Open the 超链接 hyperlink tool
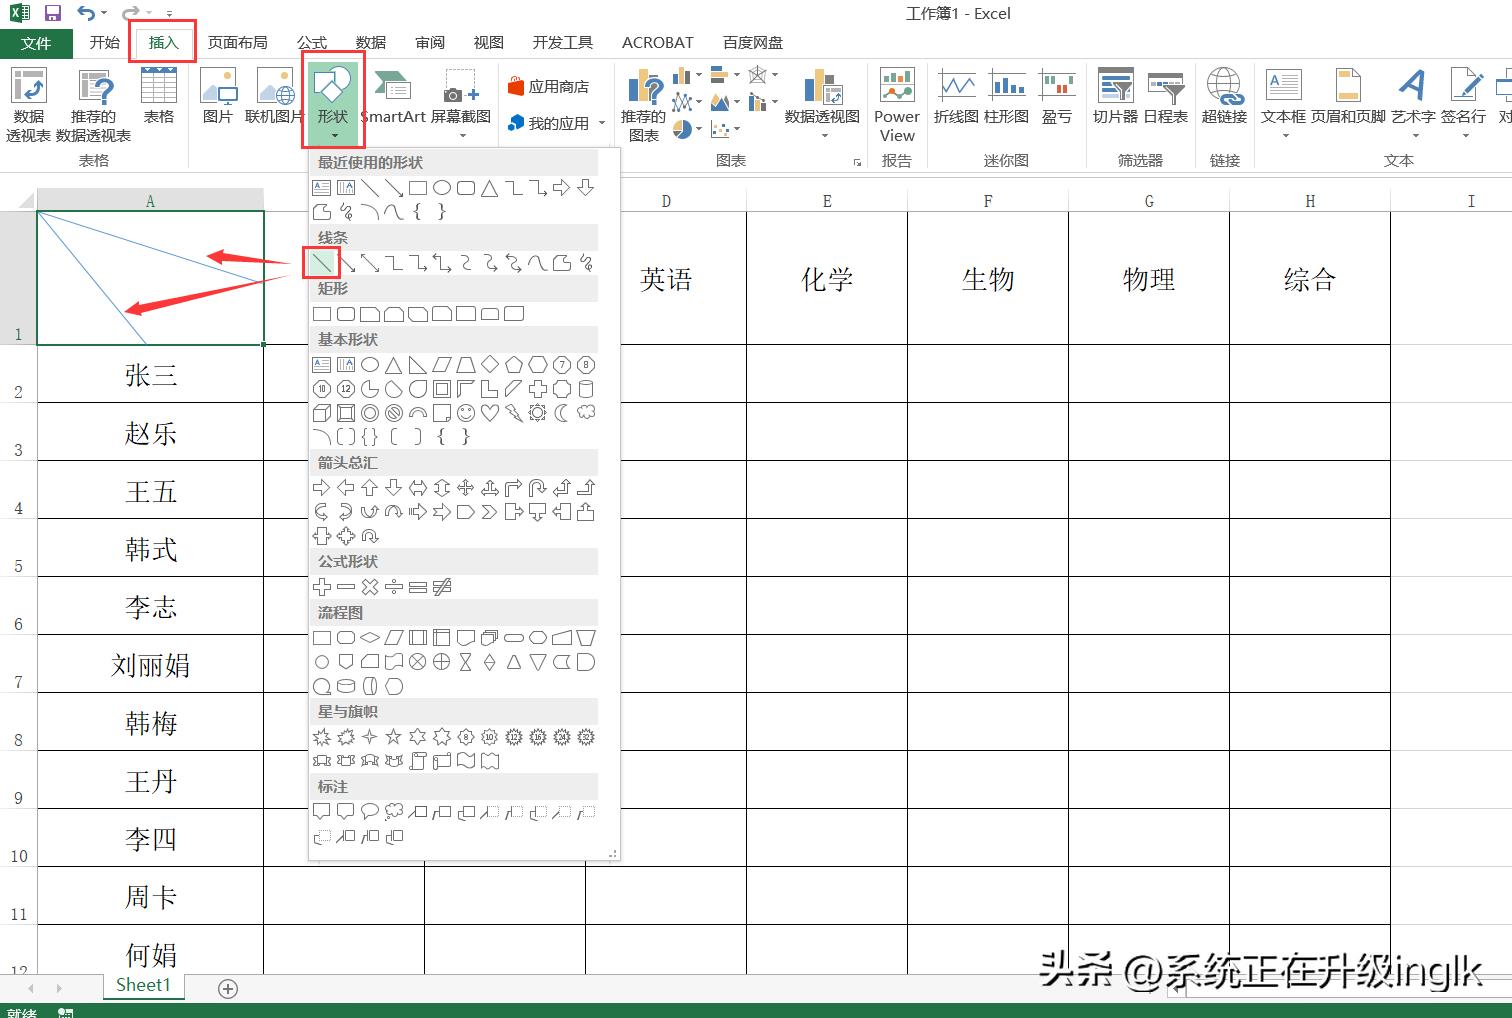This screenshot has height=1018, width=1512. tap(1224, 98)
